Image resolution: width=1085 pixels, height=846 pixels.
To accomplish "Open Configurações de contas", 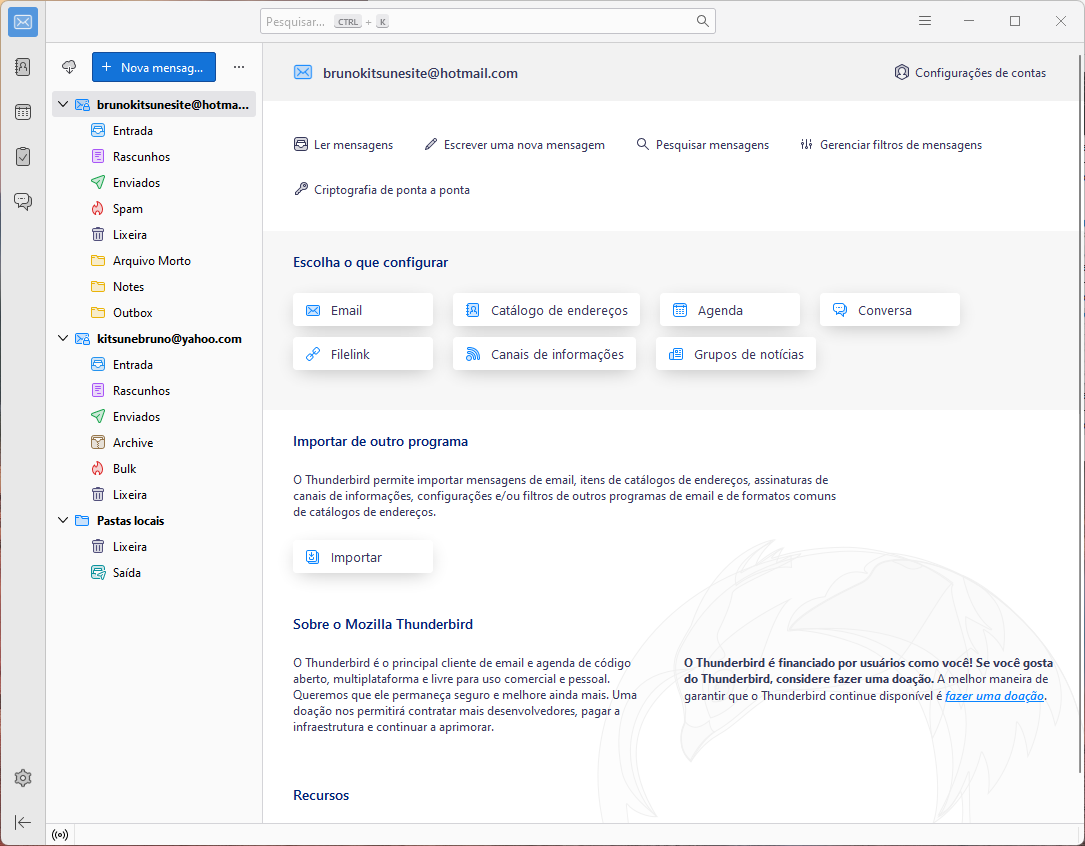I will tap(970, 73).
